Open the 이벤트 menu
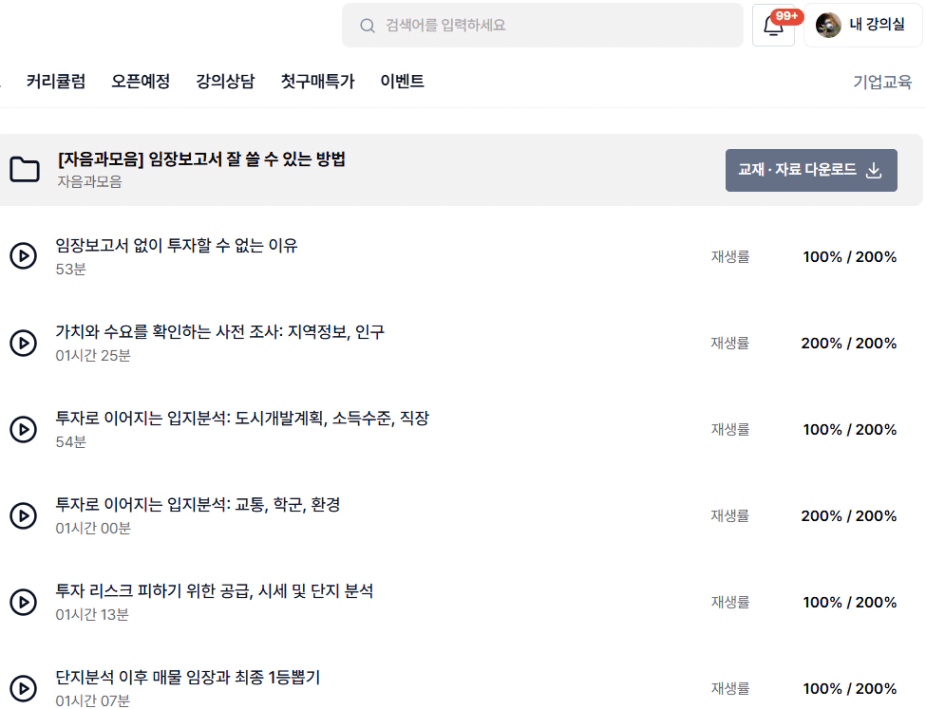 coord(402,81)
